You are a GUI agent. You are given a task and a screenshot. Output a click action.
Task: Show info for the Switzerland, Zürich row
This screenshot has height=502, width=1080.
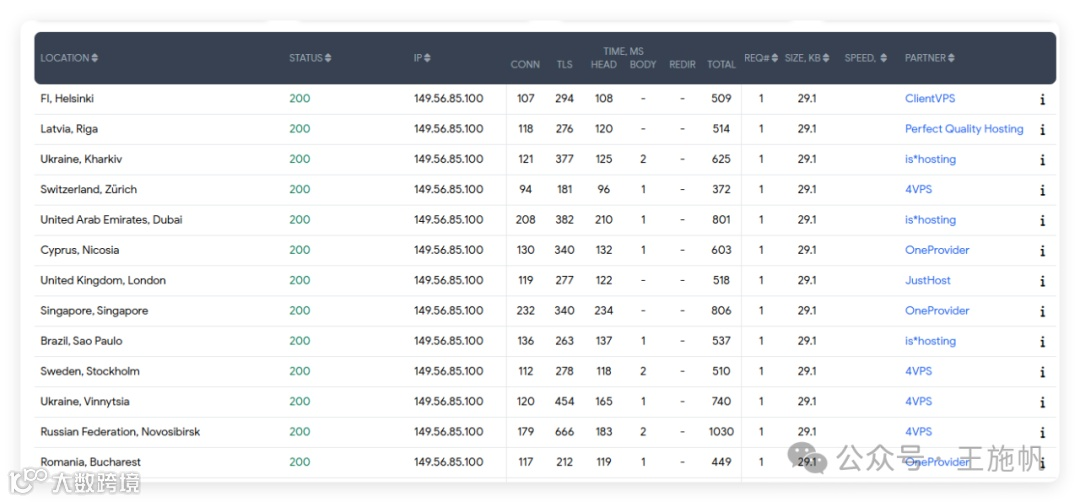tap(1042, 190)
